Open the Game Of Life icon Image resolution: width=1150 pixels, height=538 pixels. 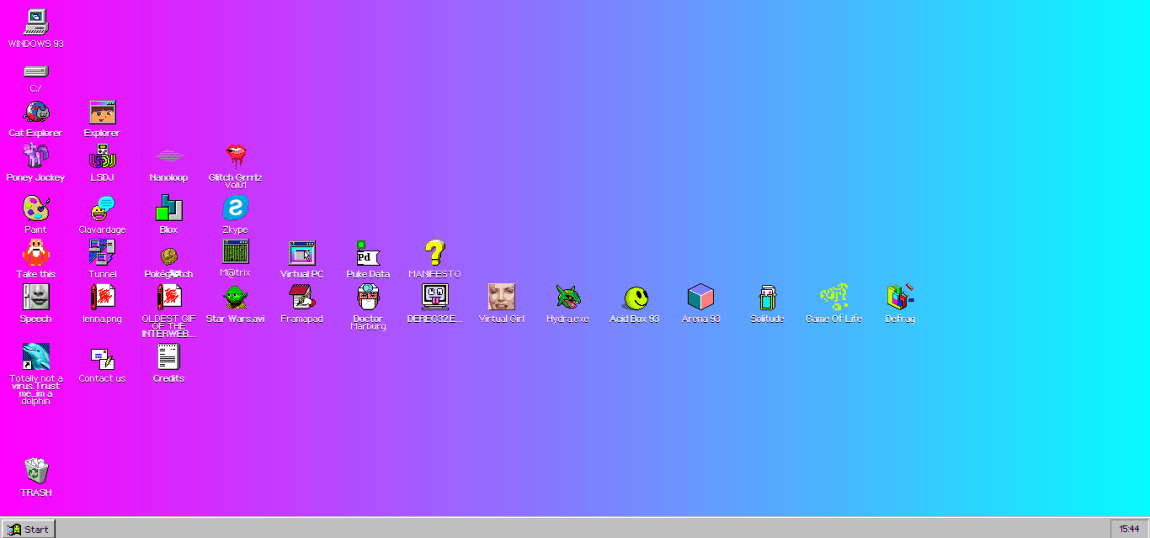(x=833, y=297)
